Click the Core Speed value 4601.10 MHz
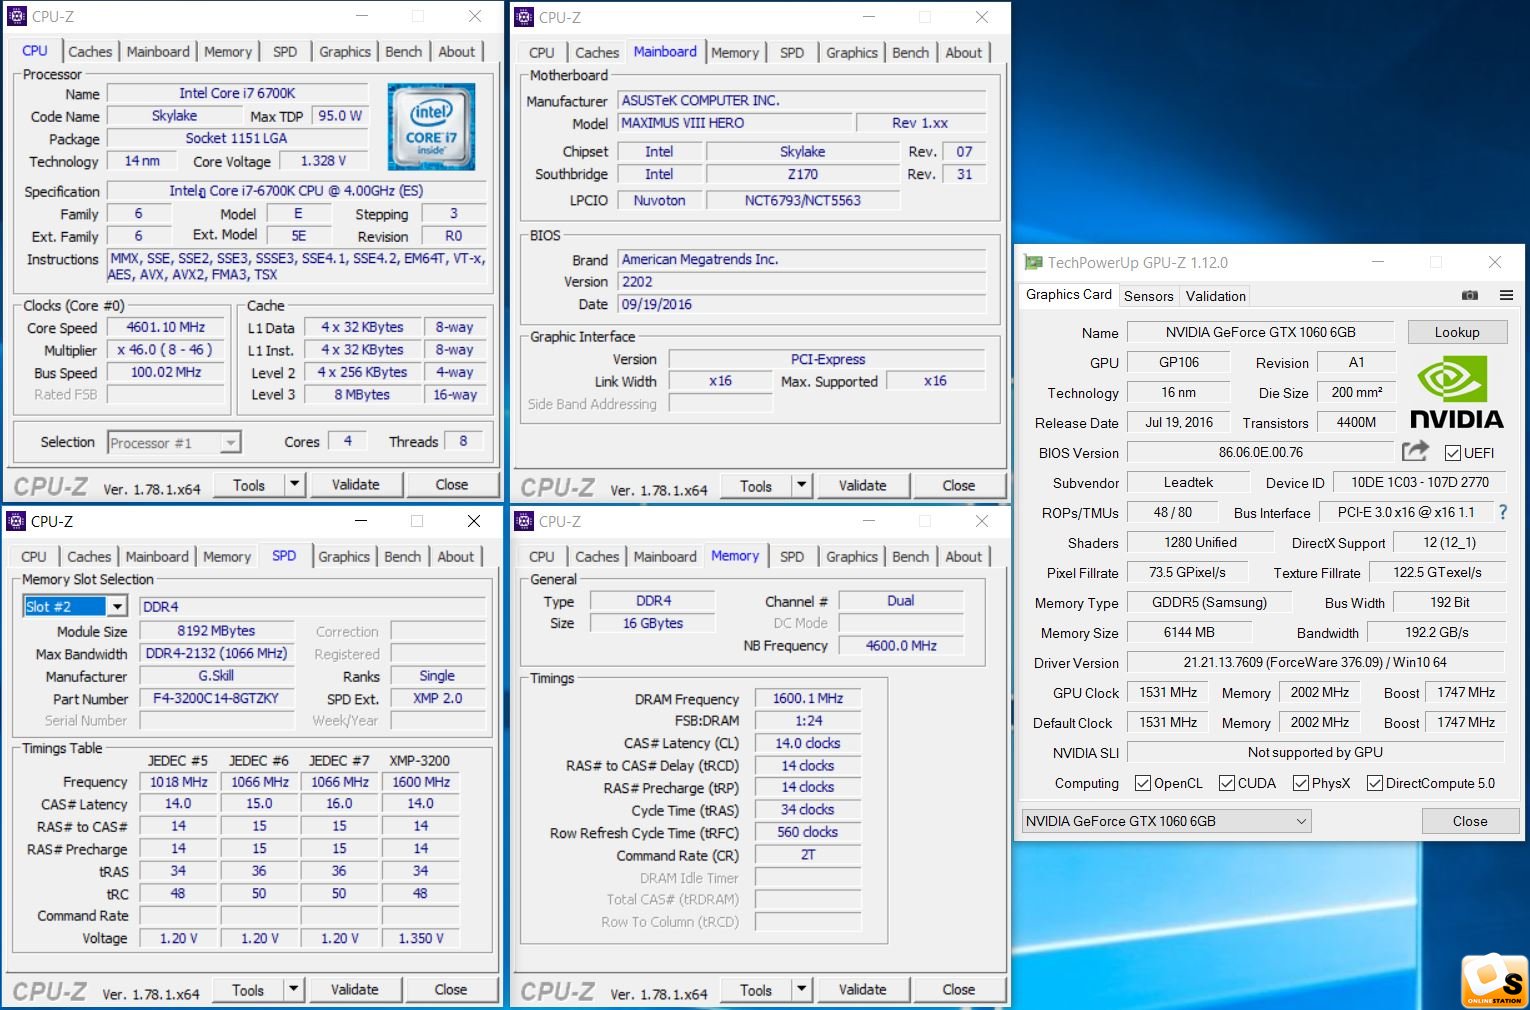Viewport: 1530px width, 1010px height. (166, 327)
